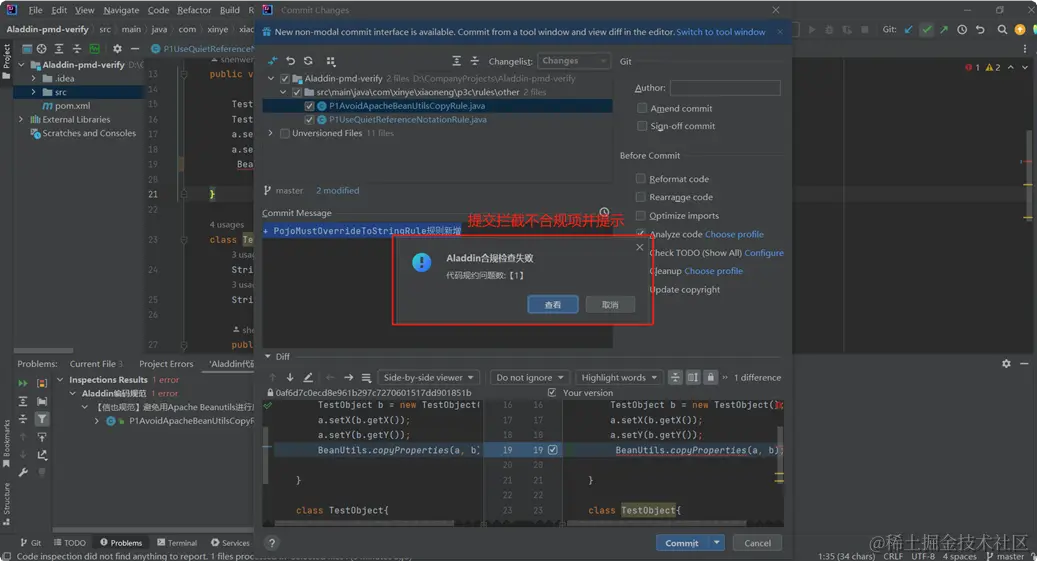Click Git push green arrow icon

944,30
